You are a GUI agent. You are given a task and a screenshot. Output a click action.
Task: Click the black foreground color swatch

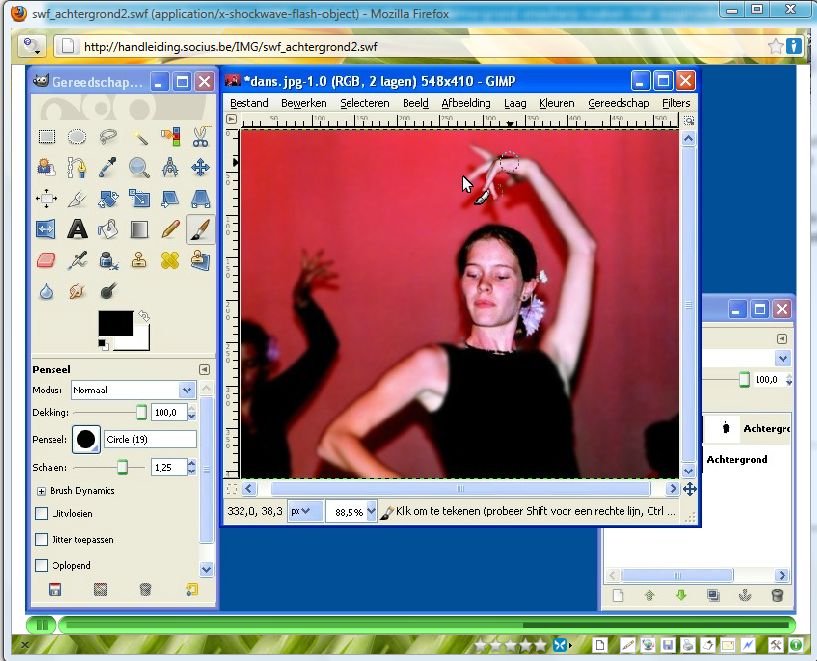115,323
